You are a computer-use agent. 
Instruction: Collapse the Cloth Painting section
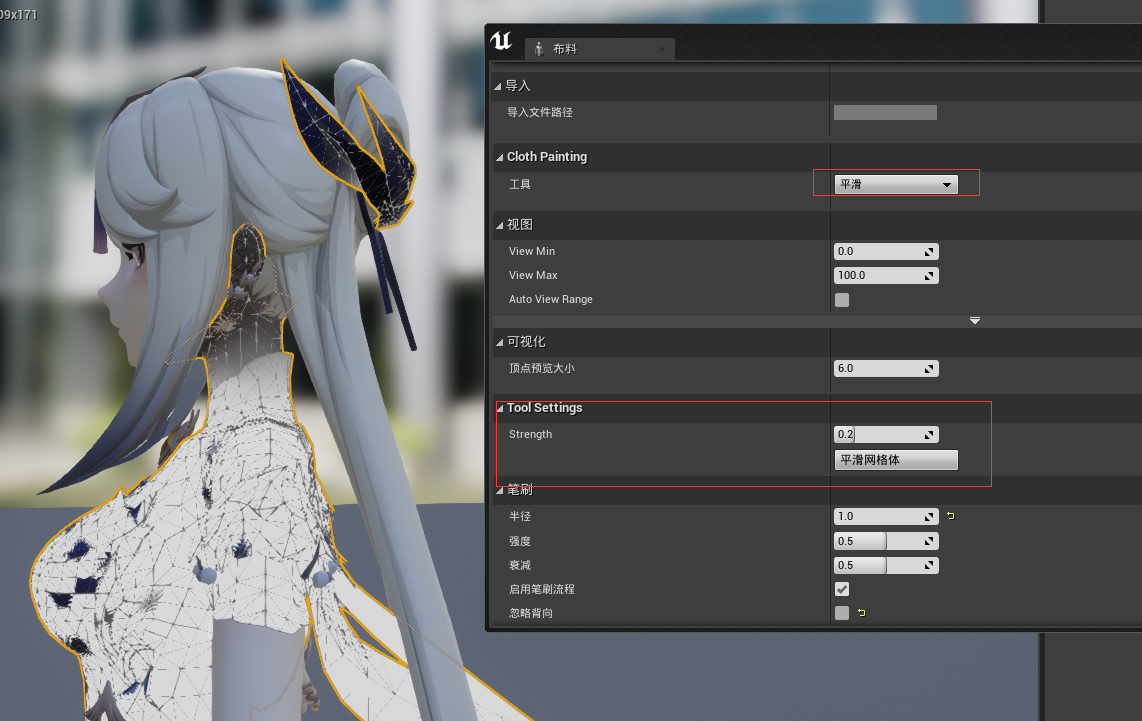click(x=499, y=157)
